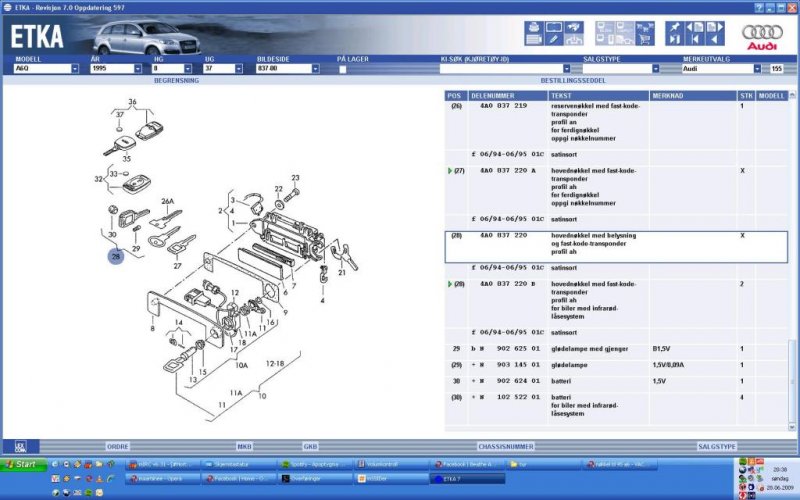Click the previous page arrow icon

(692, 27)
